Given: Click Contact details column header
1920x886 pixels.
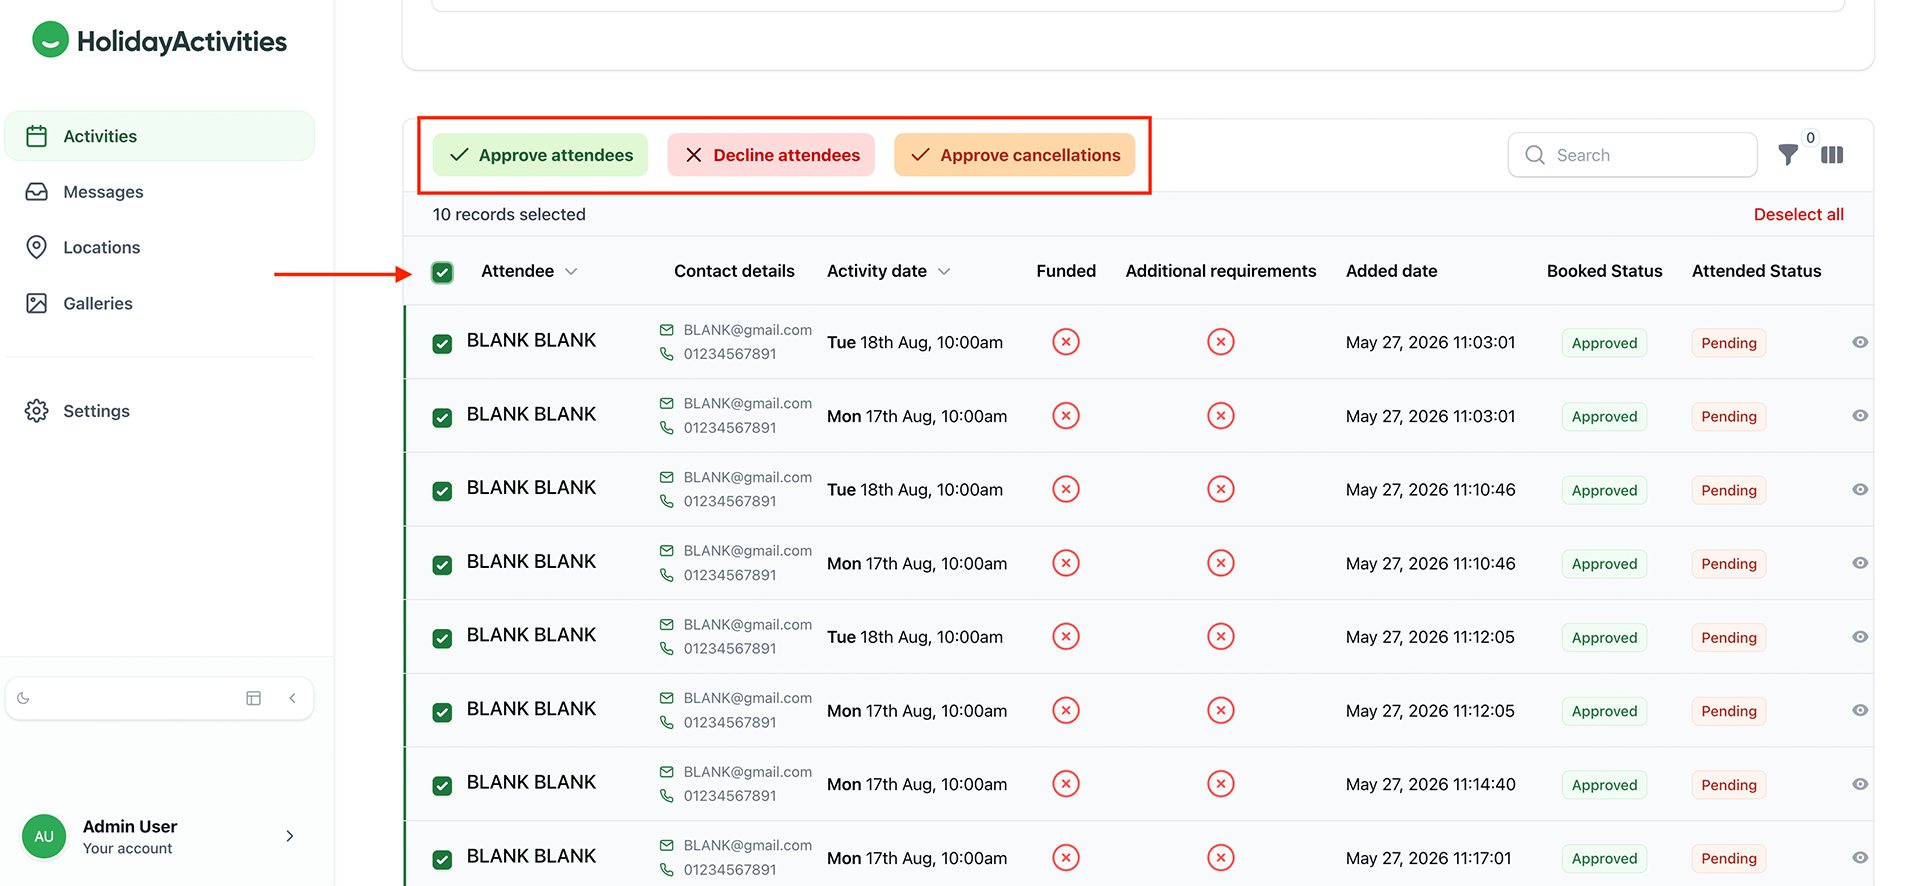Looking at the screenshot, I should 734,271.
